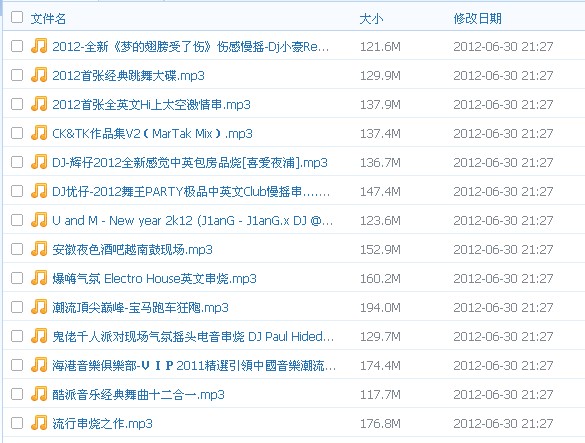Sort by the 修改日期 column header
This screenshot has width=585, height=443.
pyautogui.click(x=477, y=18)
